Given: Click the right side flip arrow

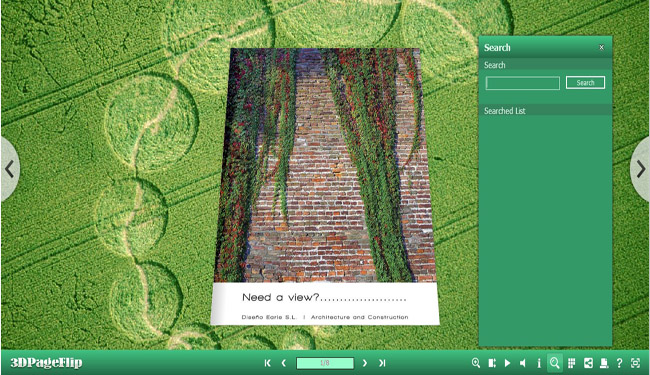Looking at the screenshot, I should [x=640, y=169].
